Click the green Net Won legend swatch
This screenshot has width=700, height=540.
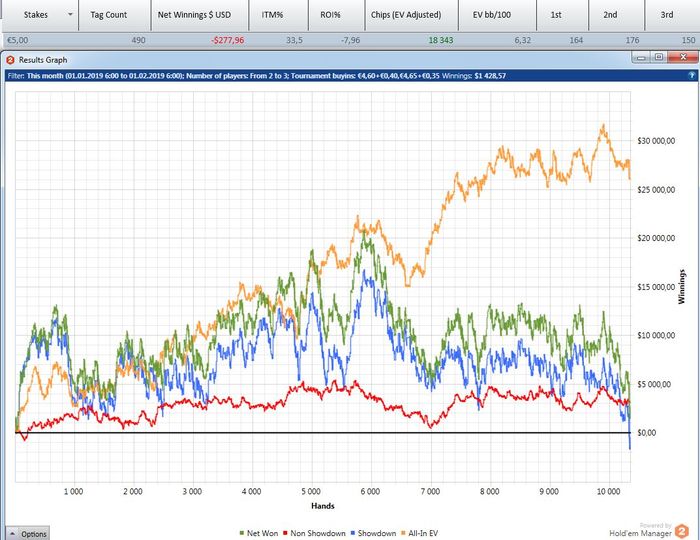(x=242, y=533)
